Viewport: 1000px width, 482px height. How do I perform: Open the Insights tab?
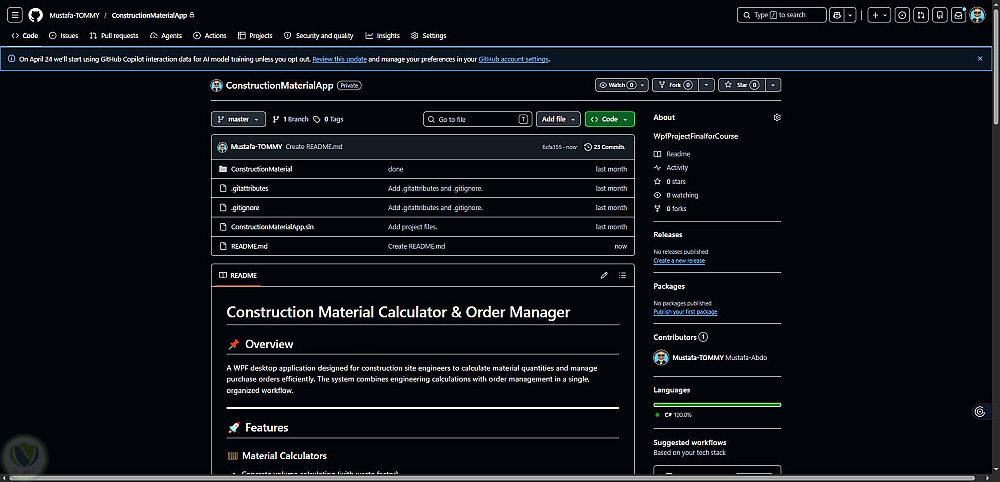click(383, 36)
